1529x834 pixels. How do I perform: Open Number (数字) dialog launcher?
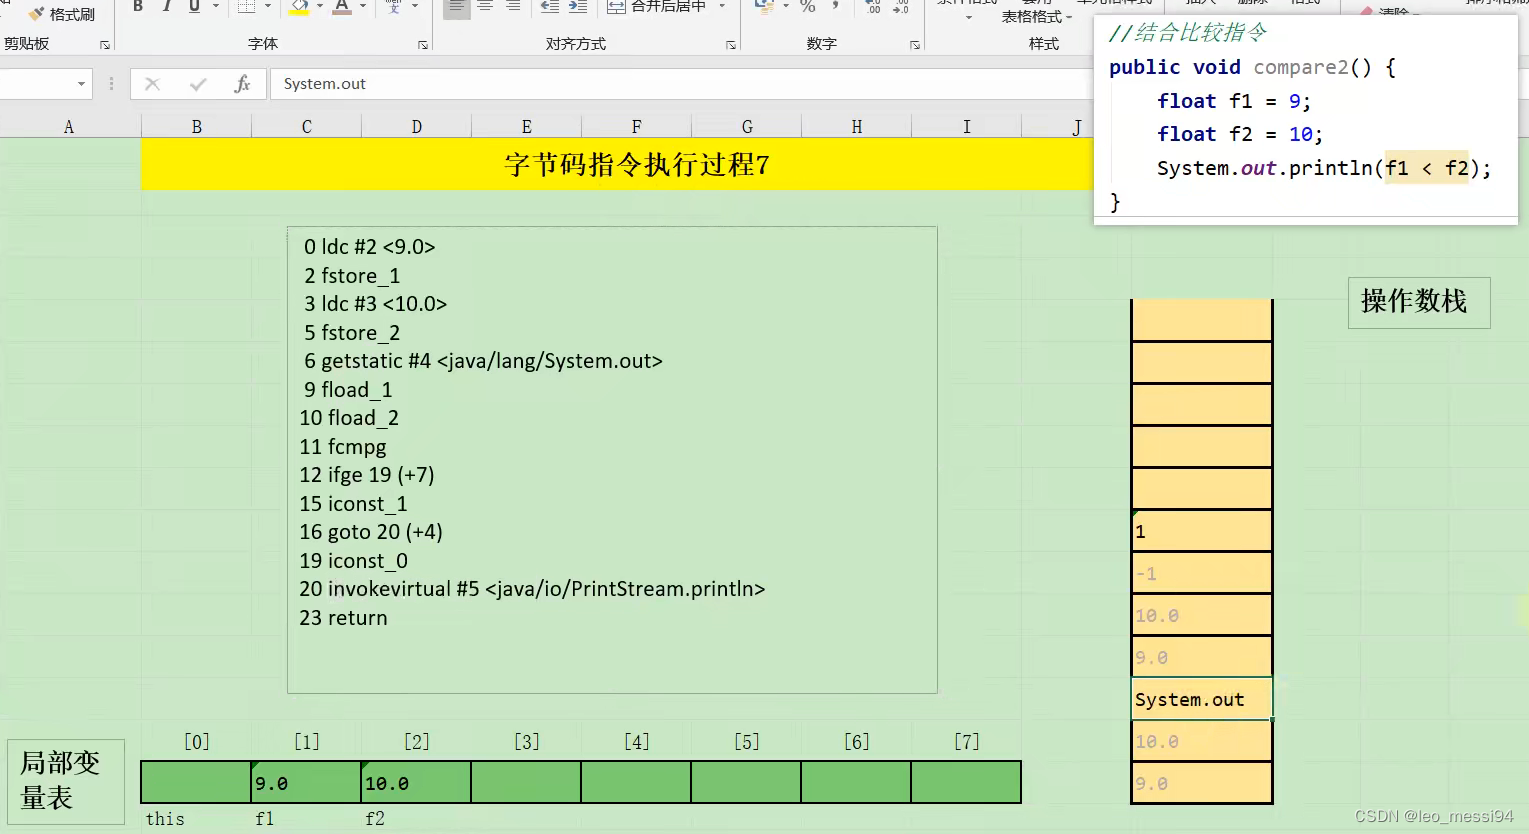[x=915, y=45]
